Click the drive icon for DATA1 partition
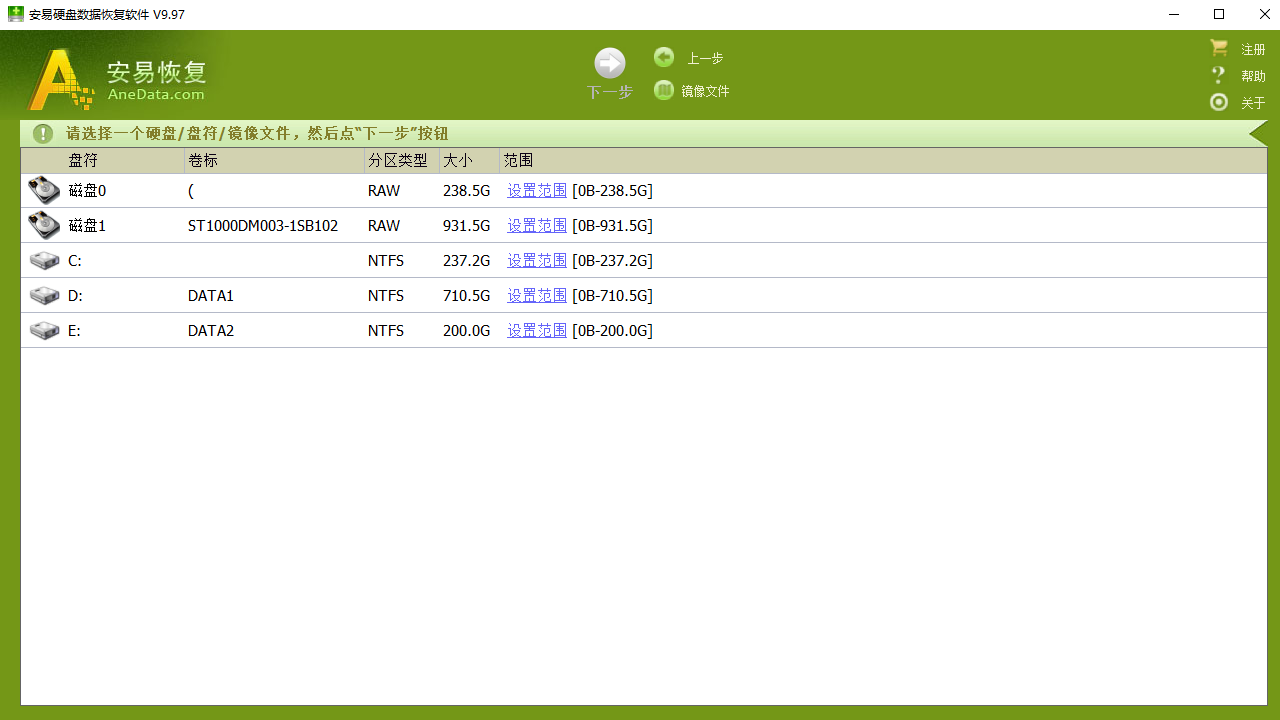The width and height of the screenshot is (1280, 720). click(x=44, y=295)
